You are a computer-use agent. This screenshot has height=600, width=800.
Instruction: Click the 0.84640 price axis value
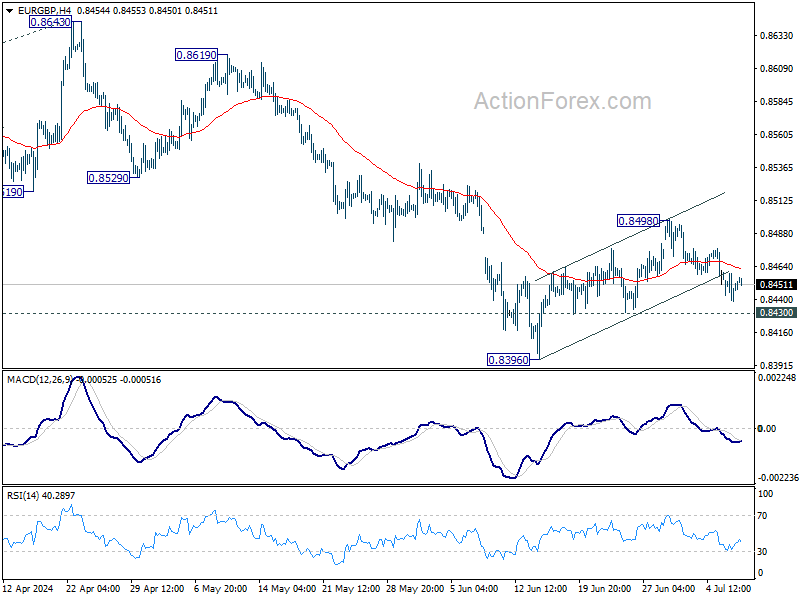click(777, 267)
